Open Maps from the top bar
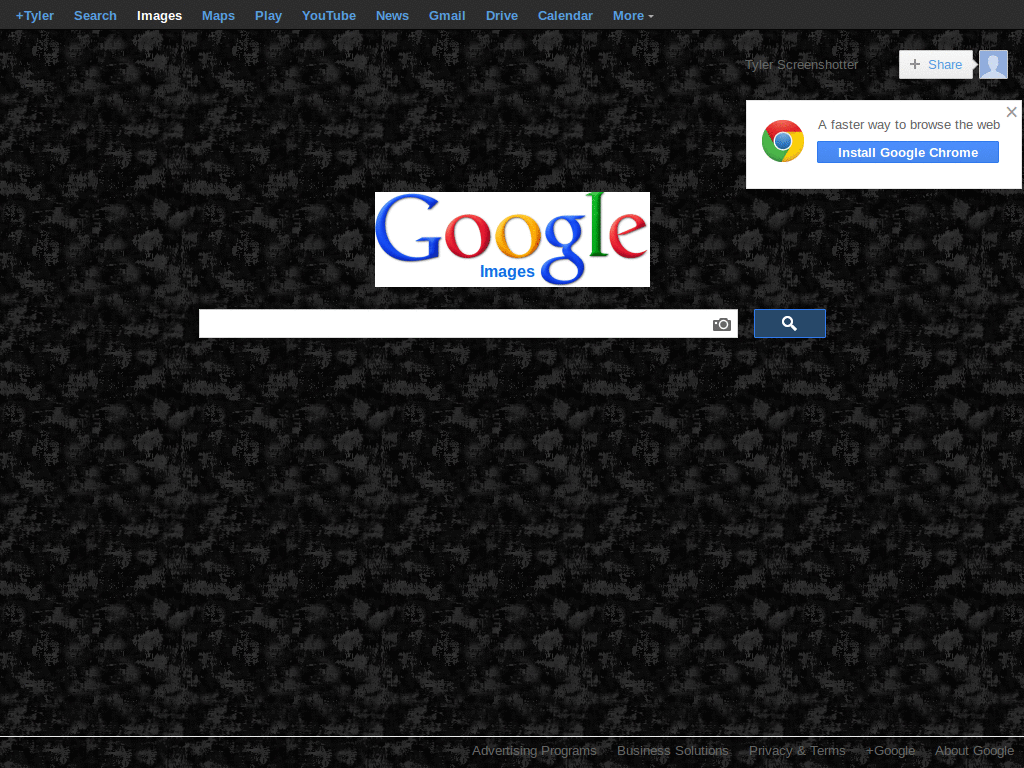 click(218, 16)
